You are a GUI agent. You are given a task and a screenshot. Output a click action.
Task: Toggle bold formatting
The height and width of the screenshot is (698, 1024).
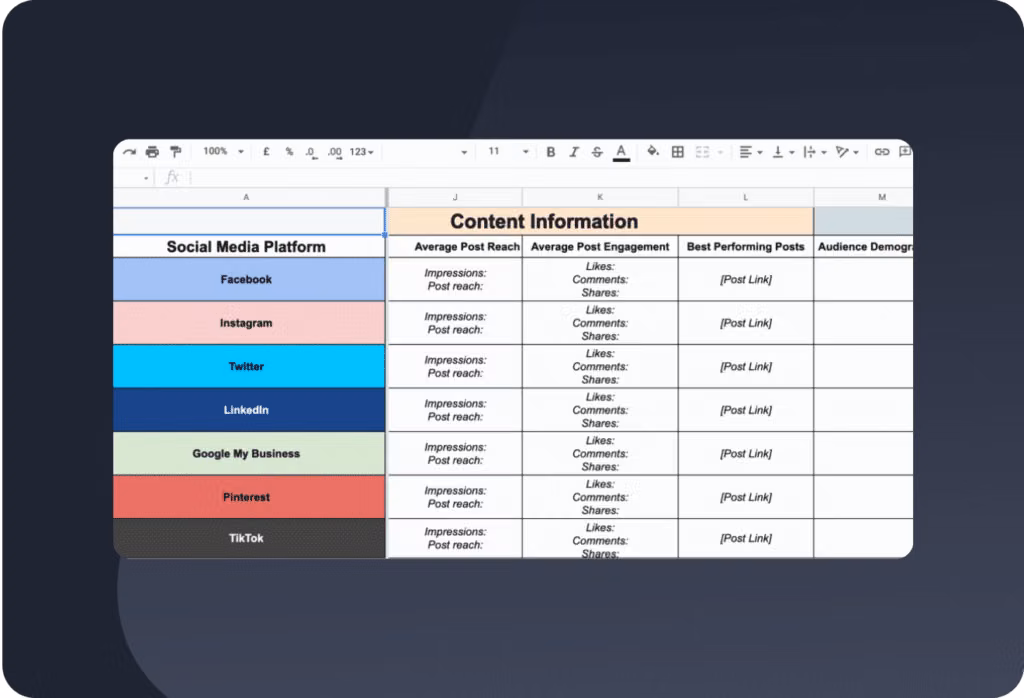point(551,152)
